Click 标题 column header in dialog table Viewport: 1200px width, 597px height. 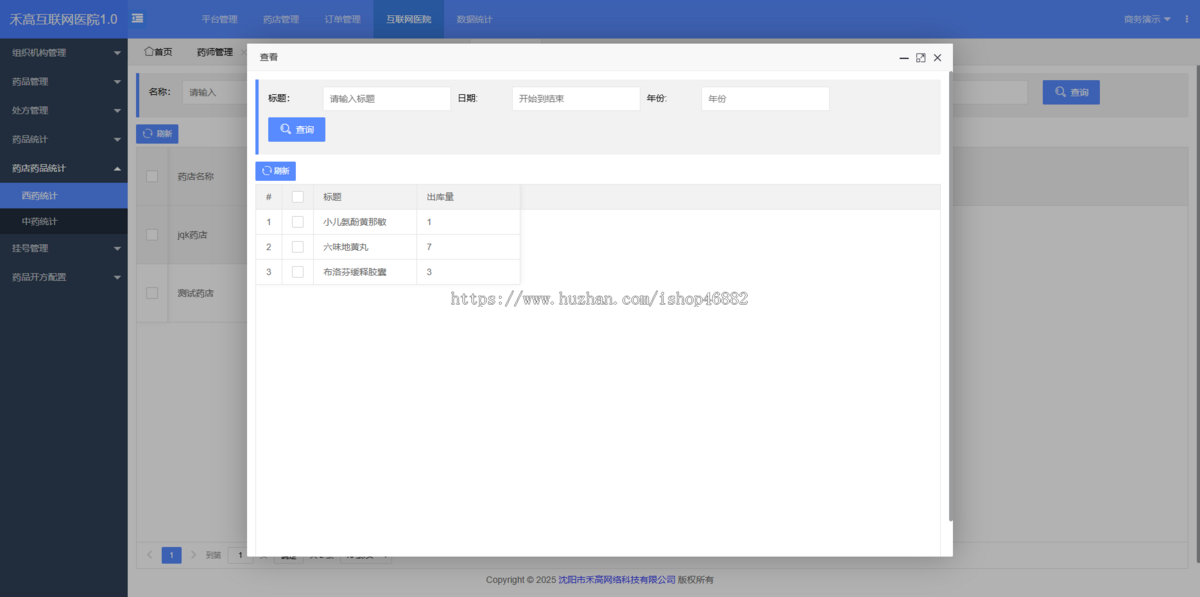coord(365,197)
